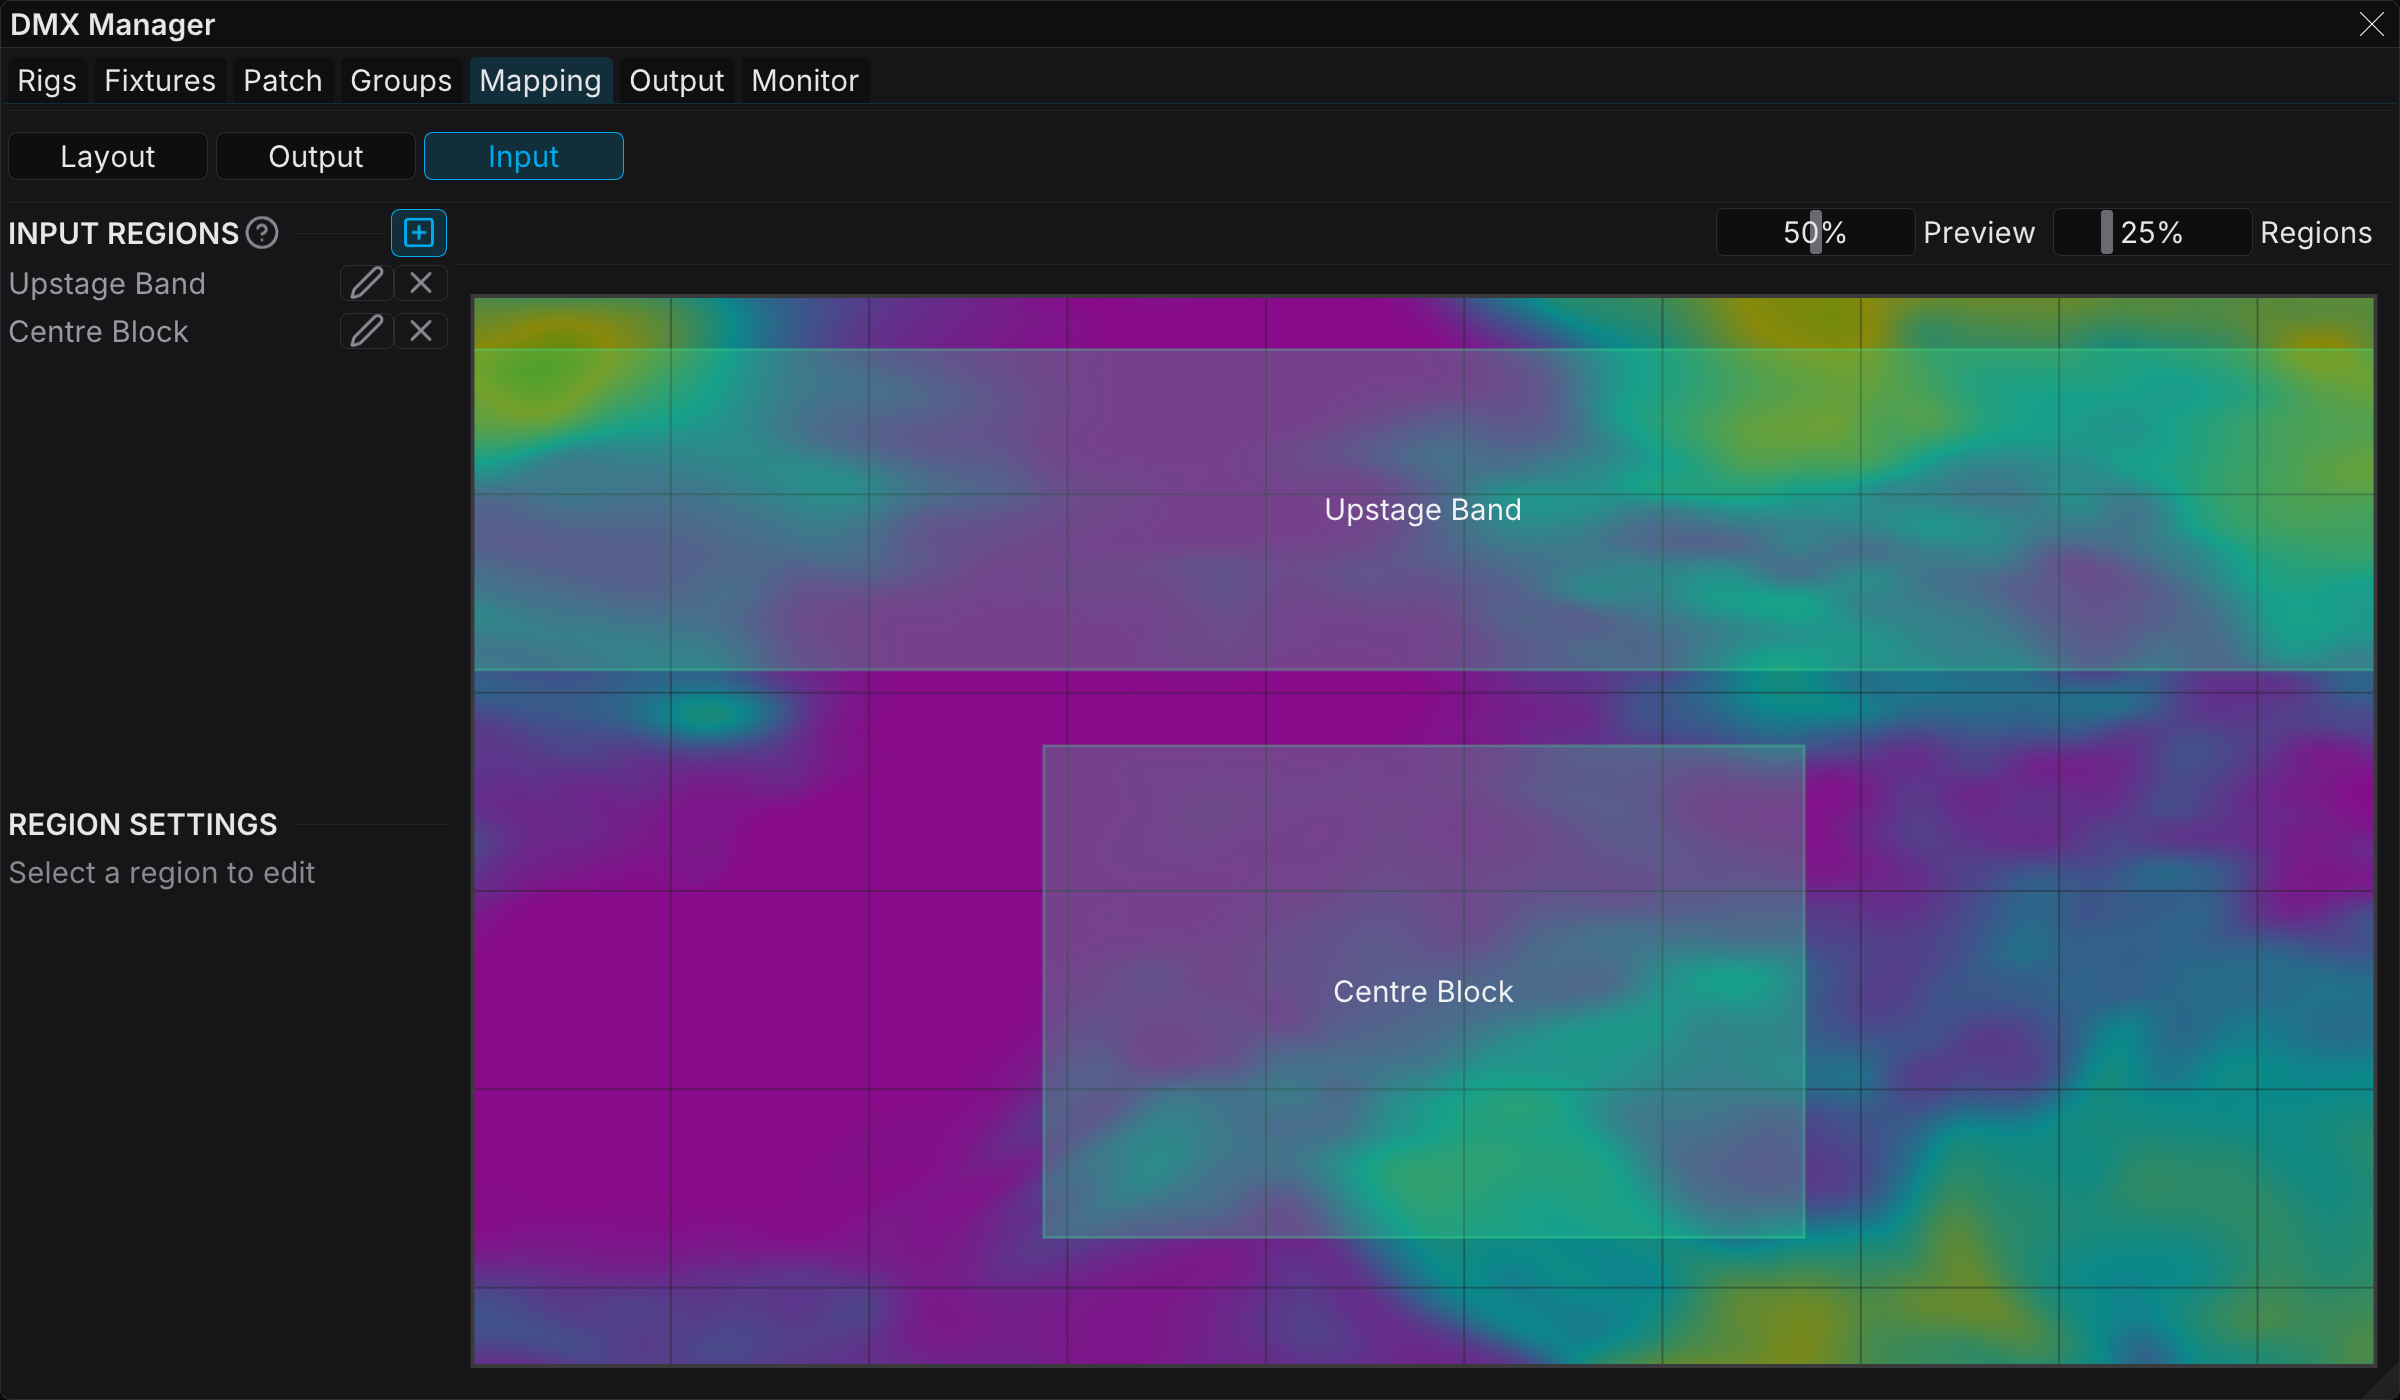Screen dimensions: 2400x1400
Task: Open the Input Regions help icon
Action: pyautogui.click(x=262, y=233)
